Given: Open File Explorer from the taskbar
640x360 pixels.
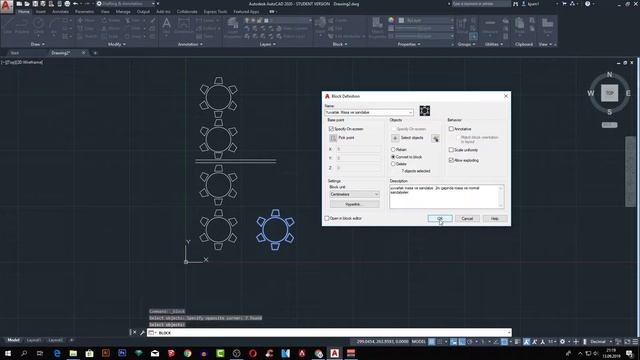Looking at the screenshot, I should (73, 353).
